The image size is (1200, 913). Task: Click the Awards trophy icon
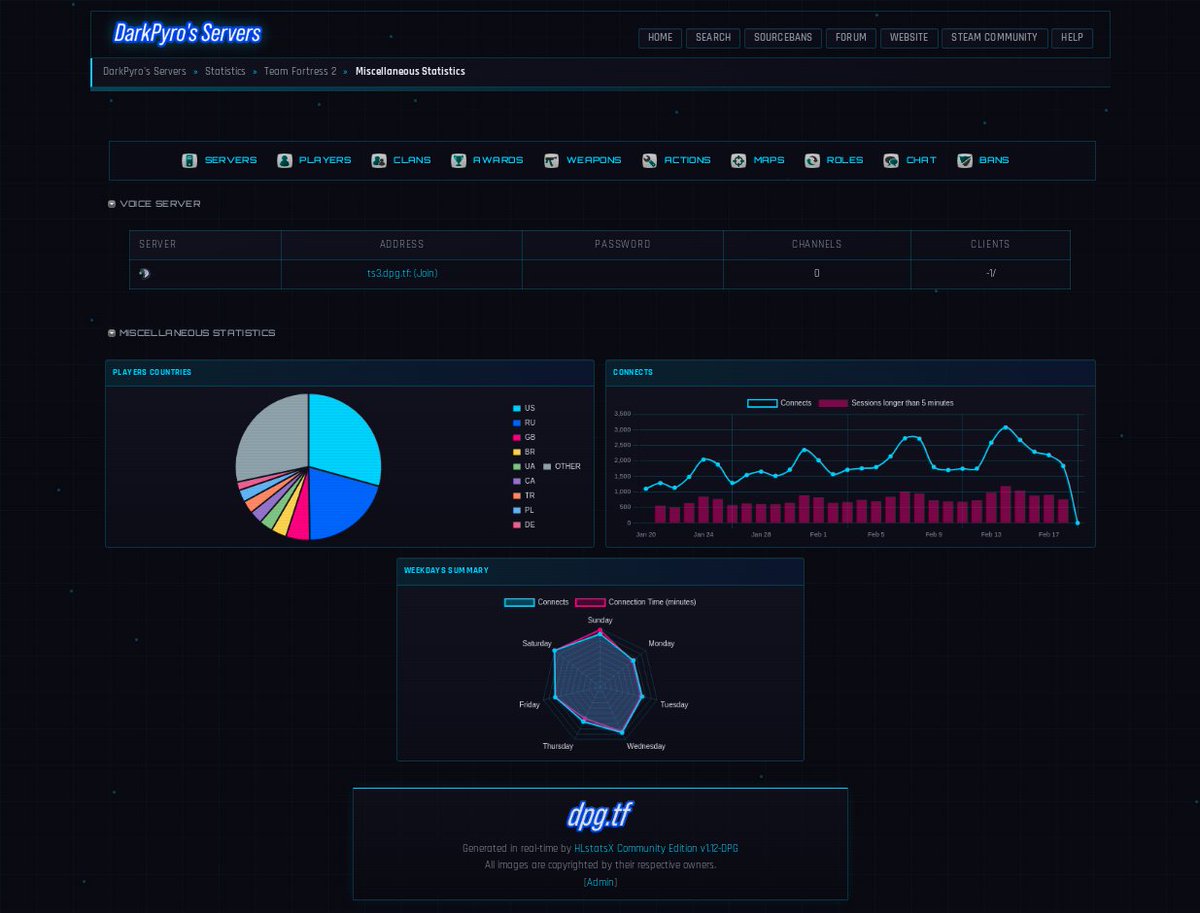(x=458, y=160)
